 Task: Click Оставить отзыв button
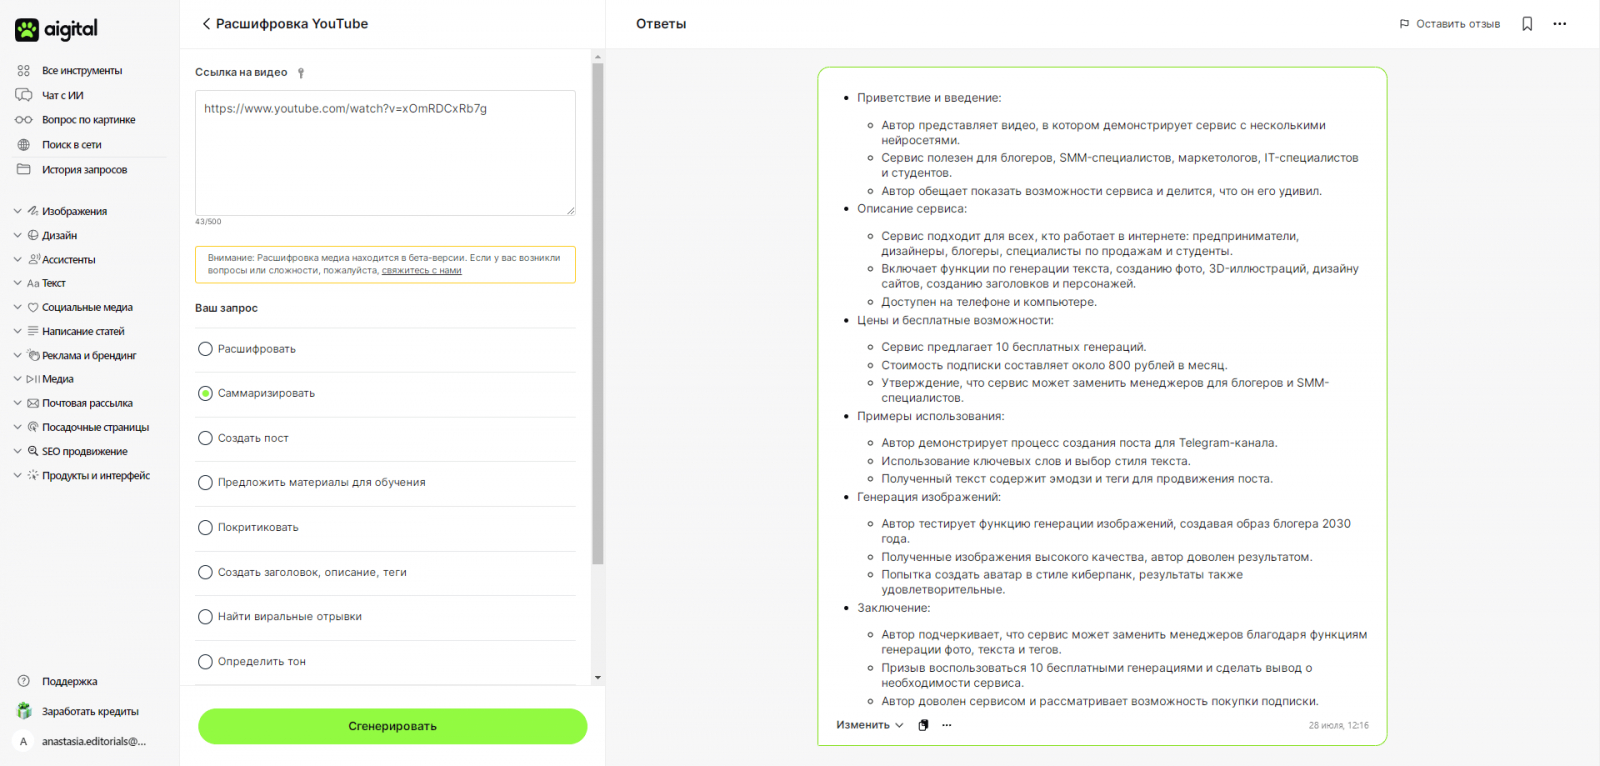click(x=1449, y=24)
